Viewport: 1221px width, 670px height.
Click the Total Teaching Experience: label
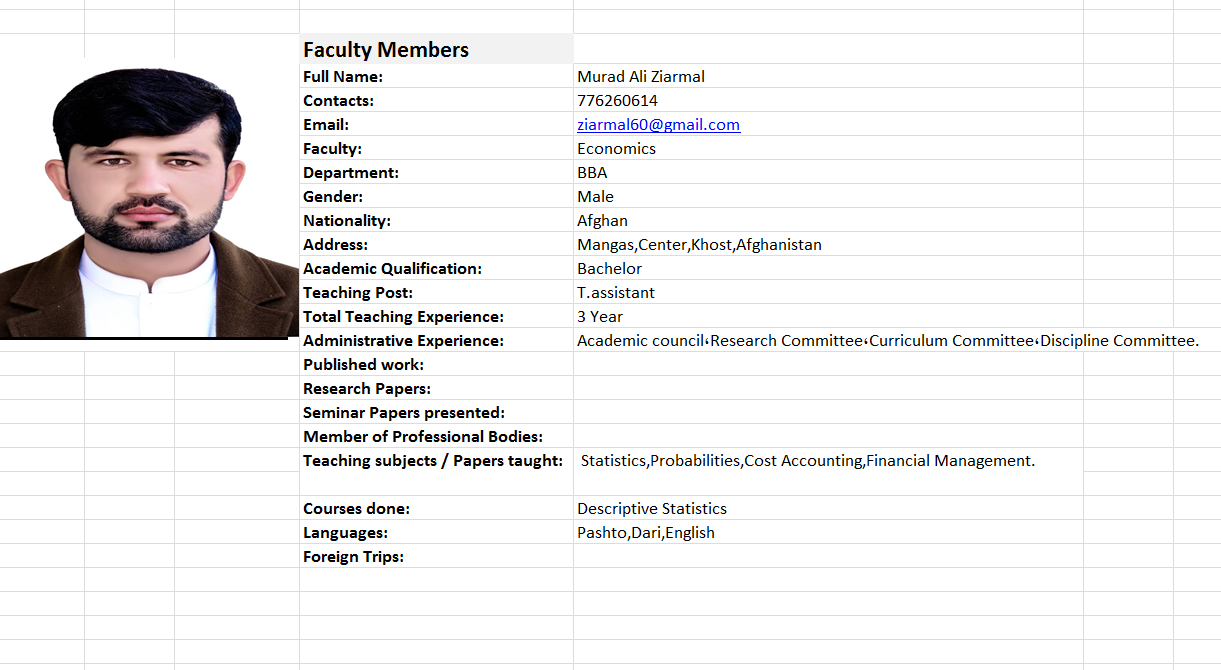point(403,316)
